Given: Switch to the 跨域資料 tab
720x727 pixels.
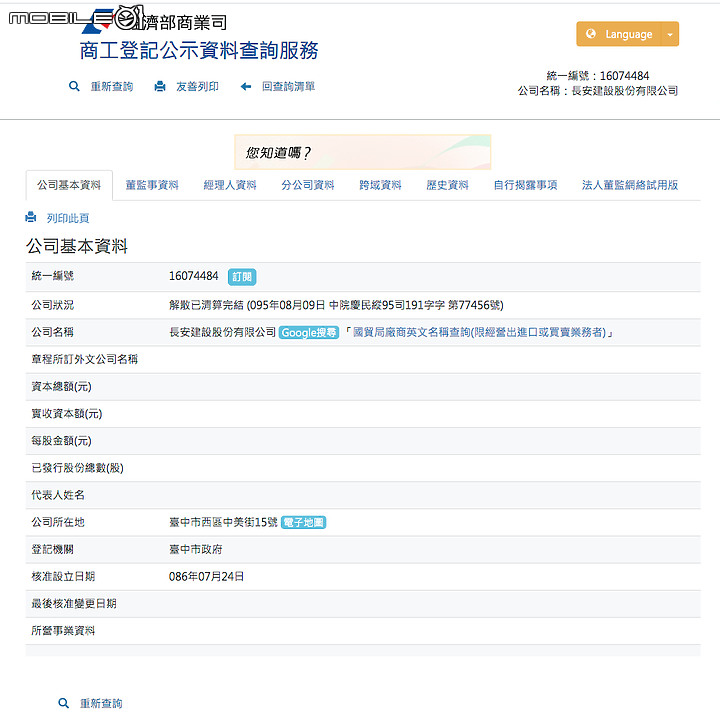Looking at the screenshot, I should click(380, 185).
